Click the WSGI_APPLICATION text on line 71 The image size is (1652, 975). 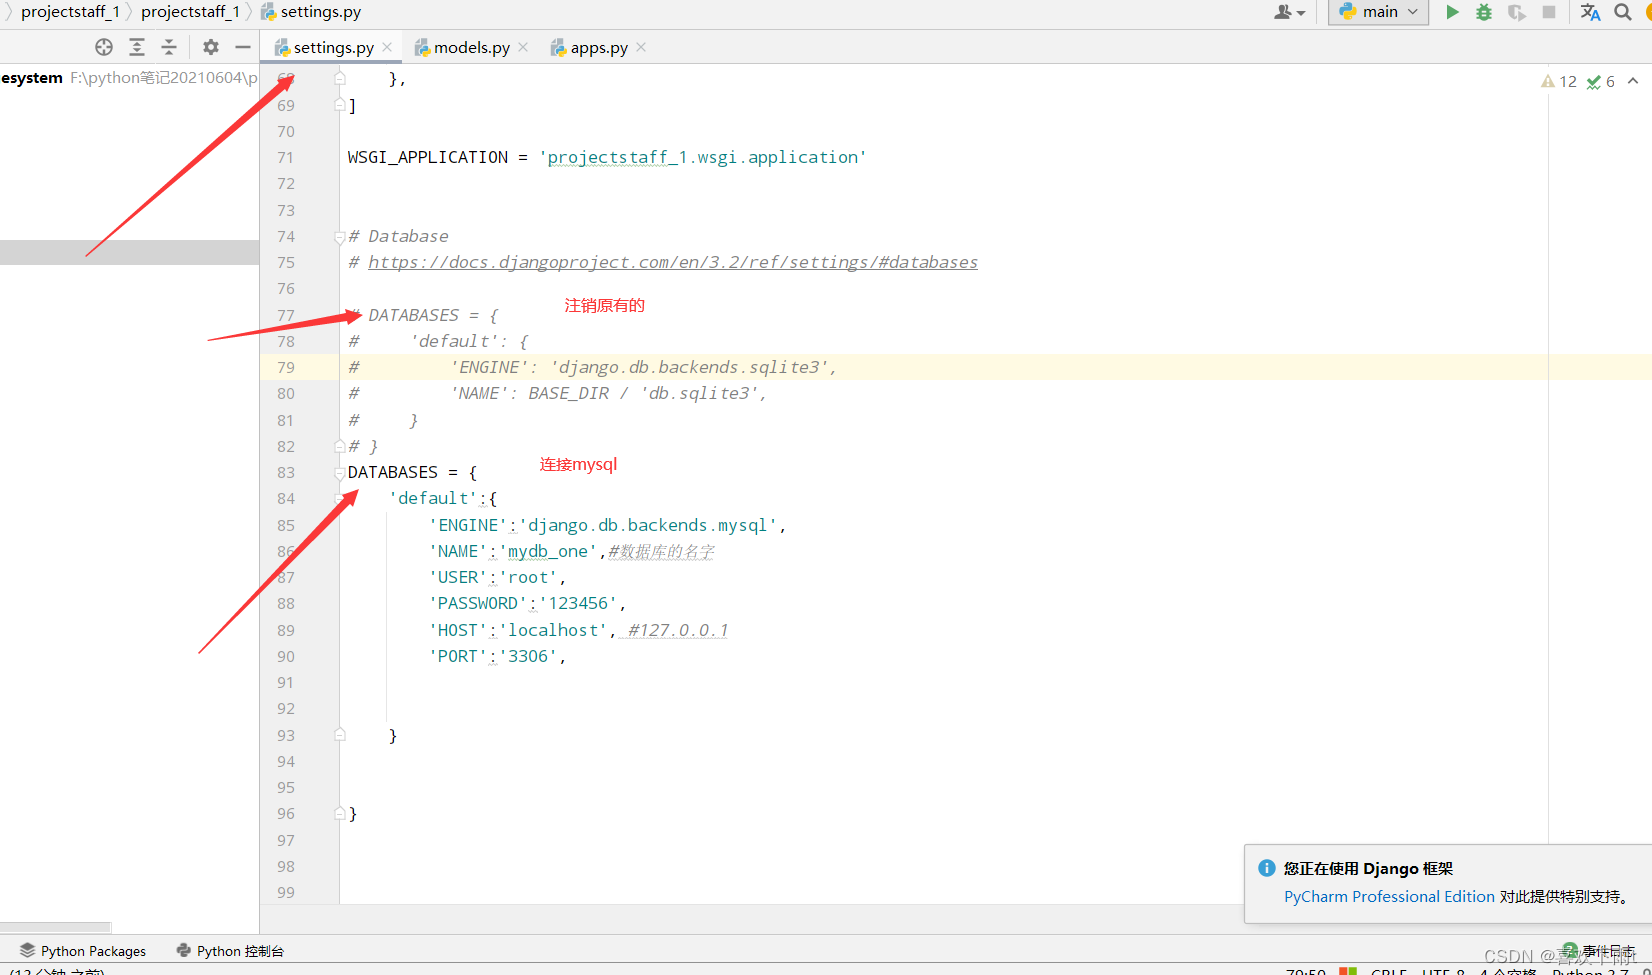[x=428, y=157]
